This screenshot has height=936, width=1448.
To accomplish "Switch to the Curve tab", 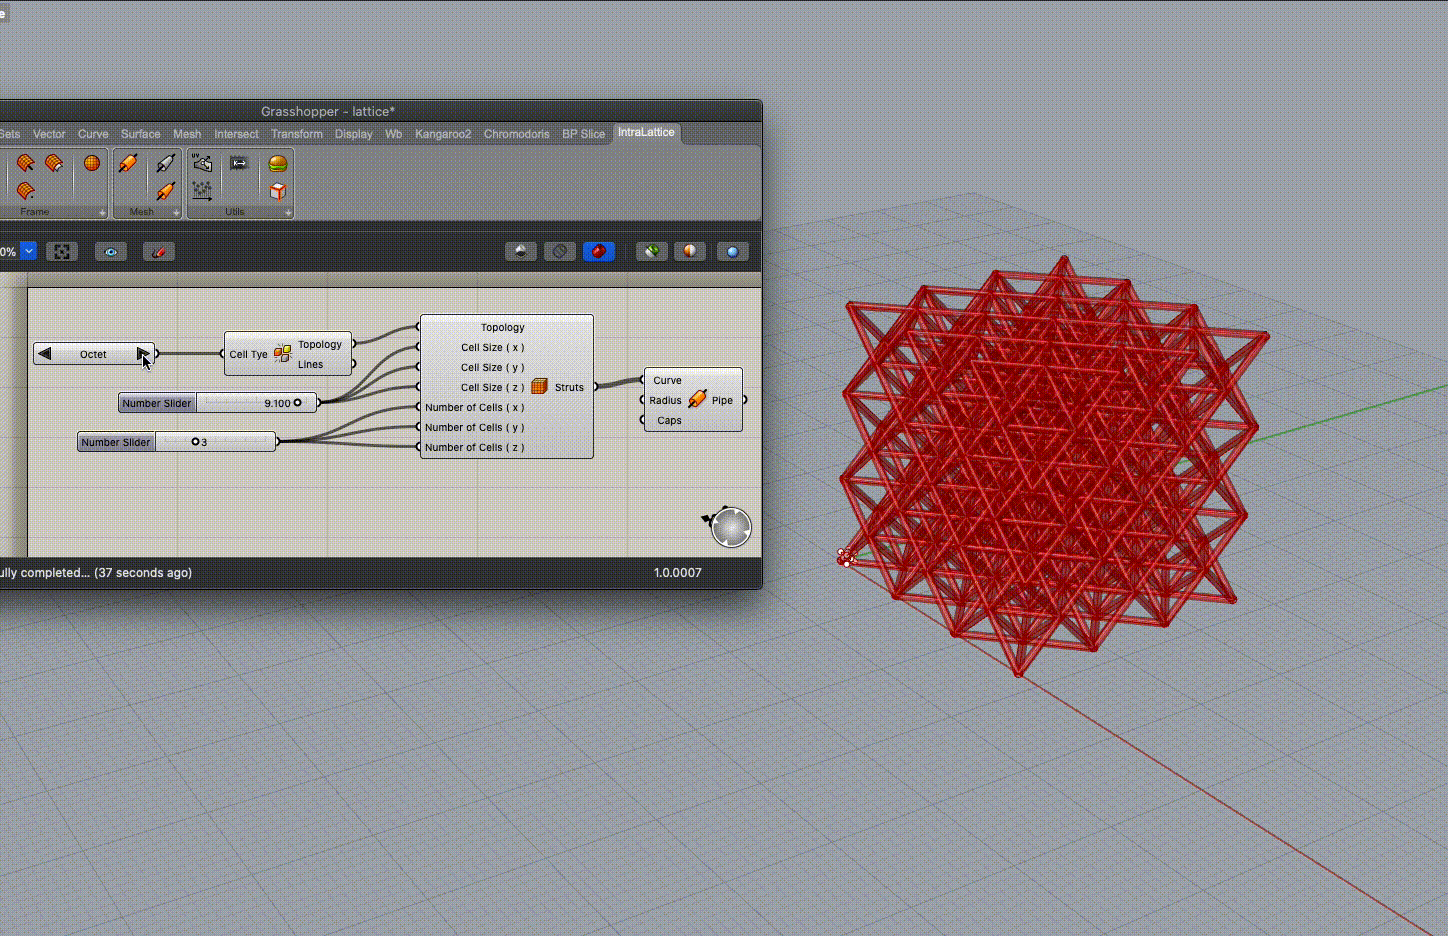I will point(93,134).
